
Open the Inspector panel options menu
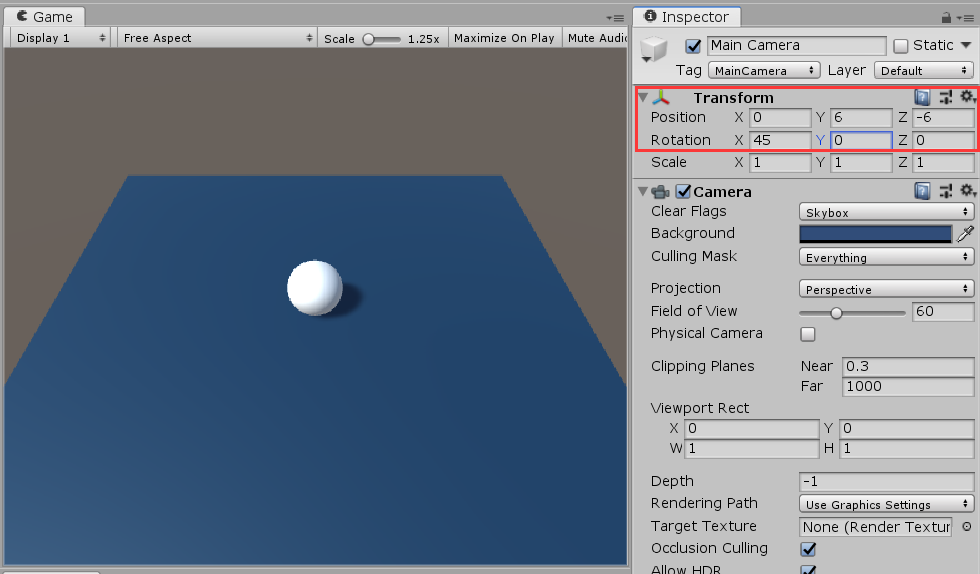[965, 18]
